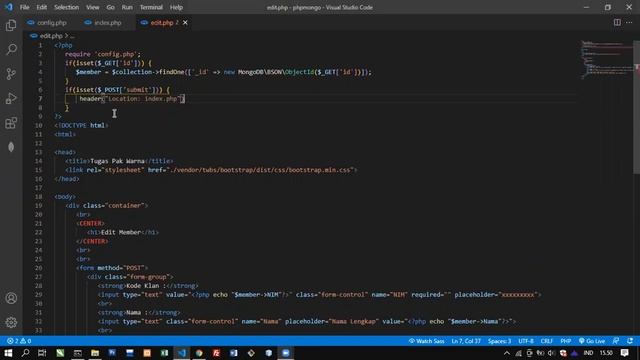
Task: Open the FileZilla taskbar icon
Action: click(216, 353)
